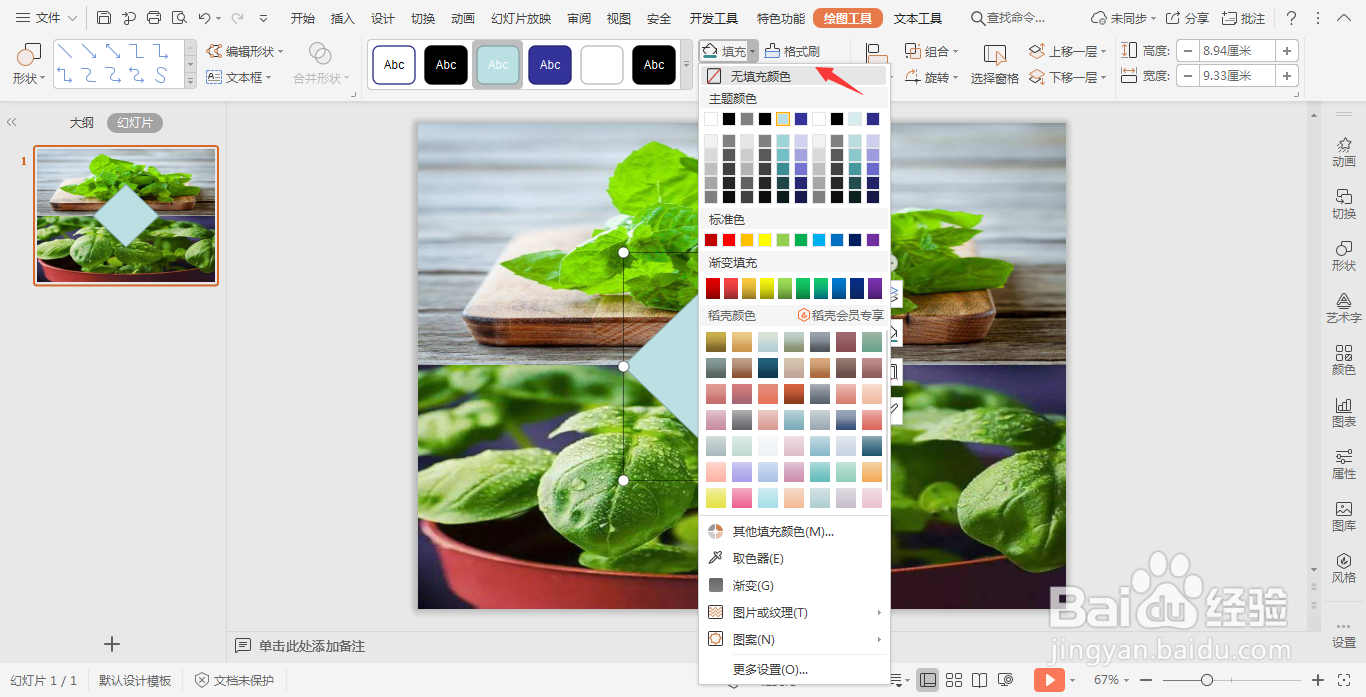Expand the Rotate (旋转) dropdown
The width and height of the screenshot is (1366, 697).
955,77
